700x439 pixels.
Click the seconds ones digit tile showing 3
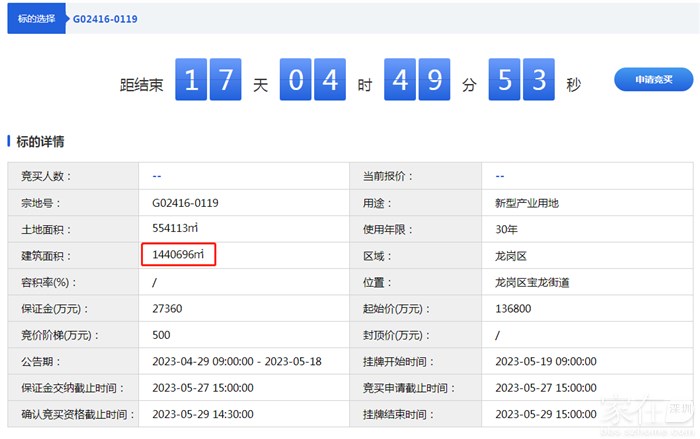[540, 80]
